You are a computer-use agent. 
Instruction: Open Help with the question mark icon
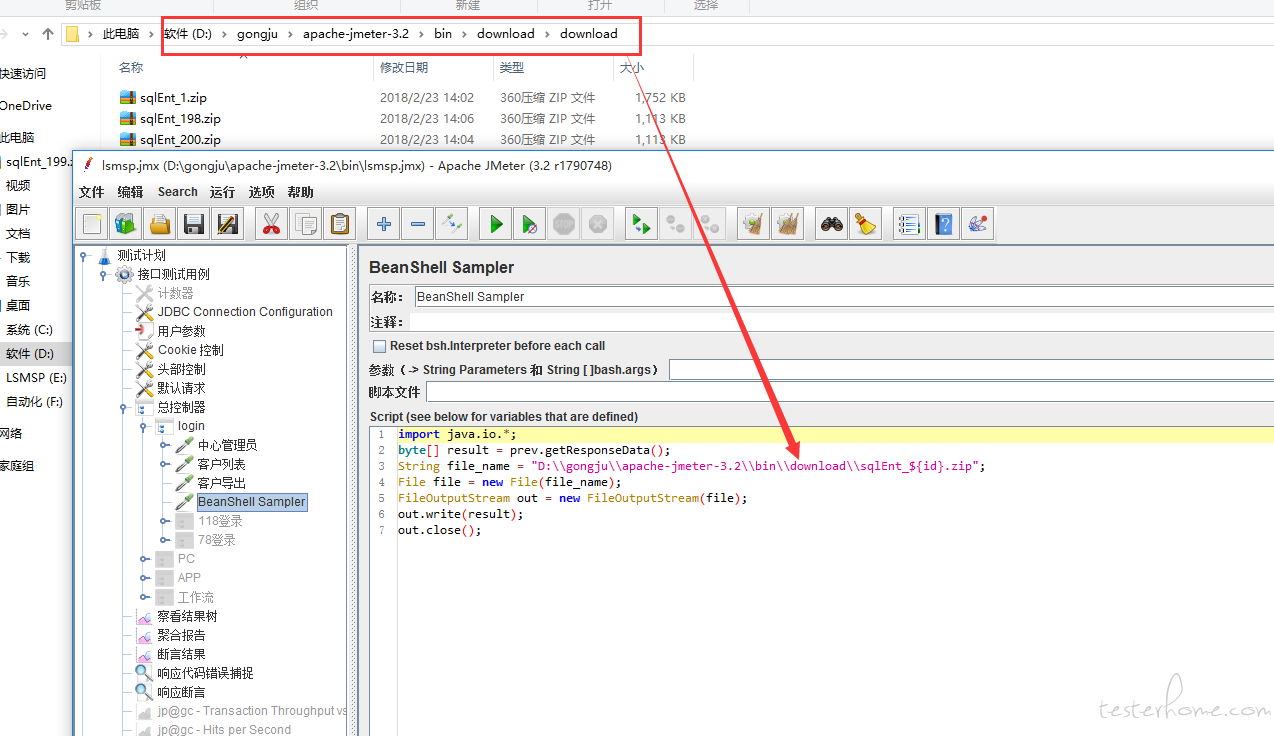pyautogui.click(x=943, y=224)
